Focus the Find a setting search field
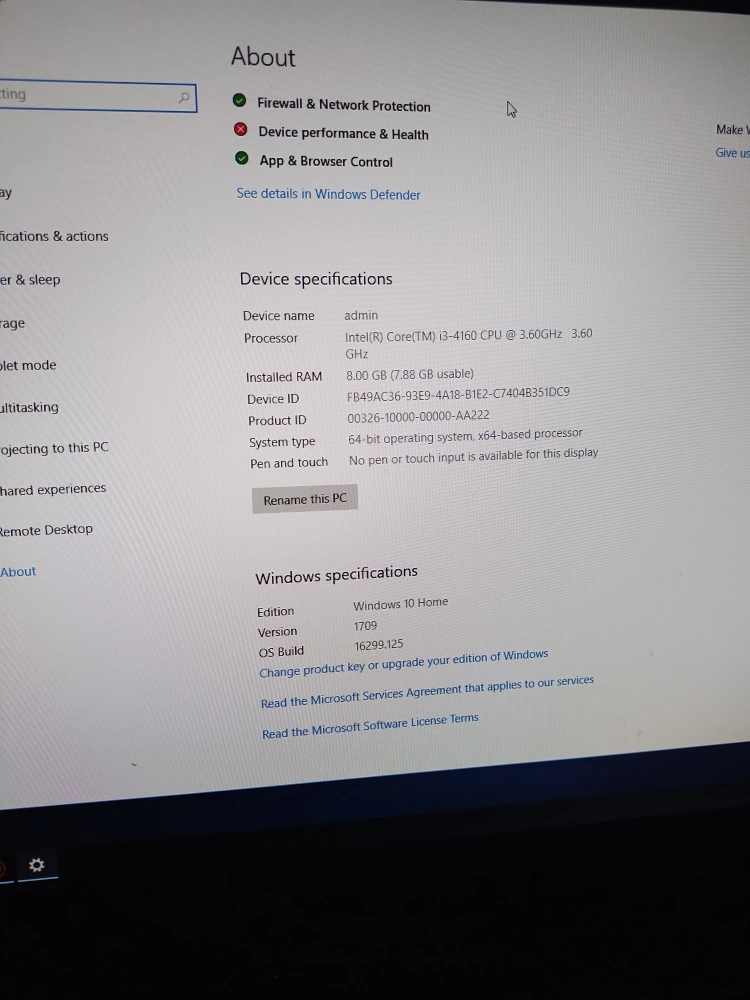Screen dimensions: 750x1000 pos(97,97)
